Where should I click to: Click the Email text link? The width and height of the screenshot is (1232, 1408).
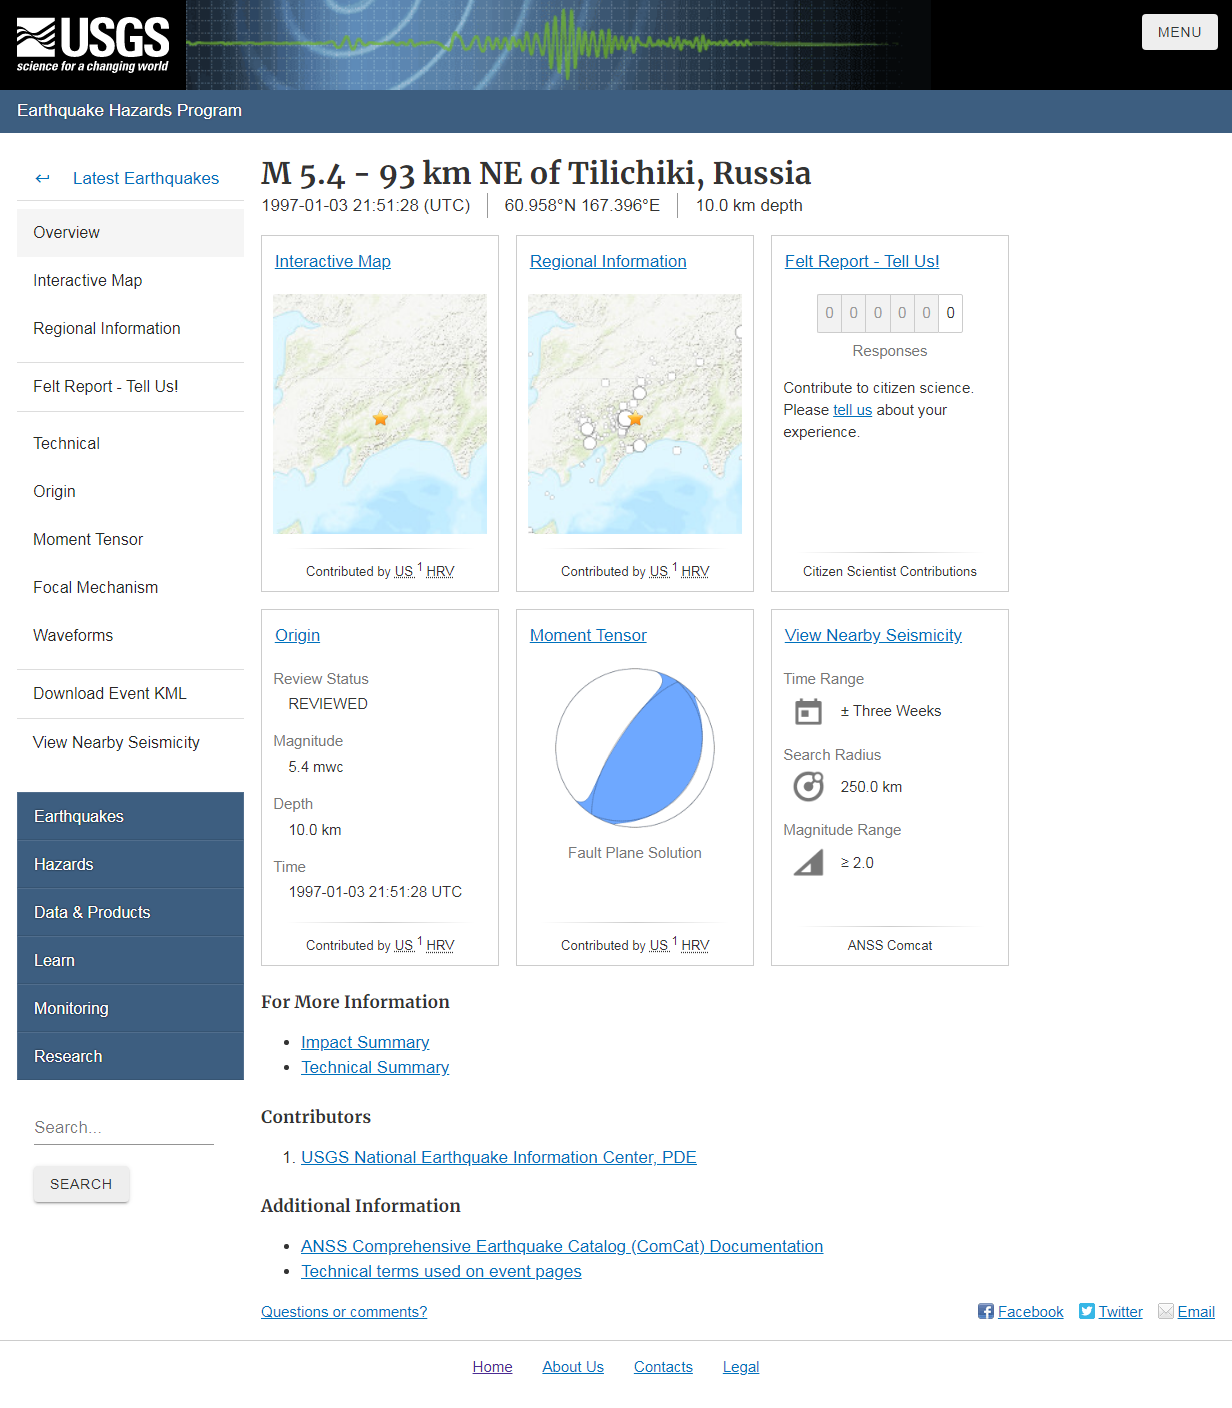(1196, 1312)
